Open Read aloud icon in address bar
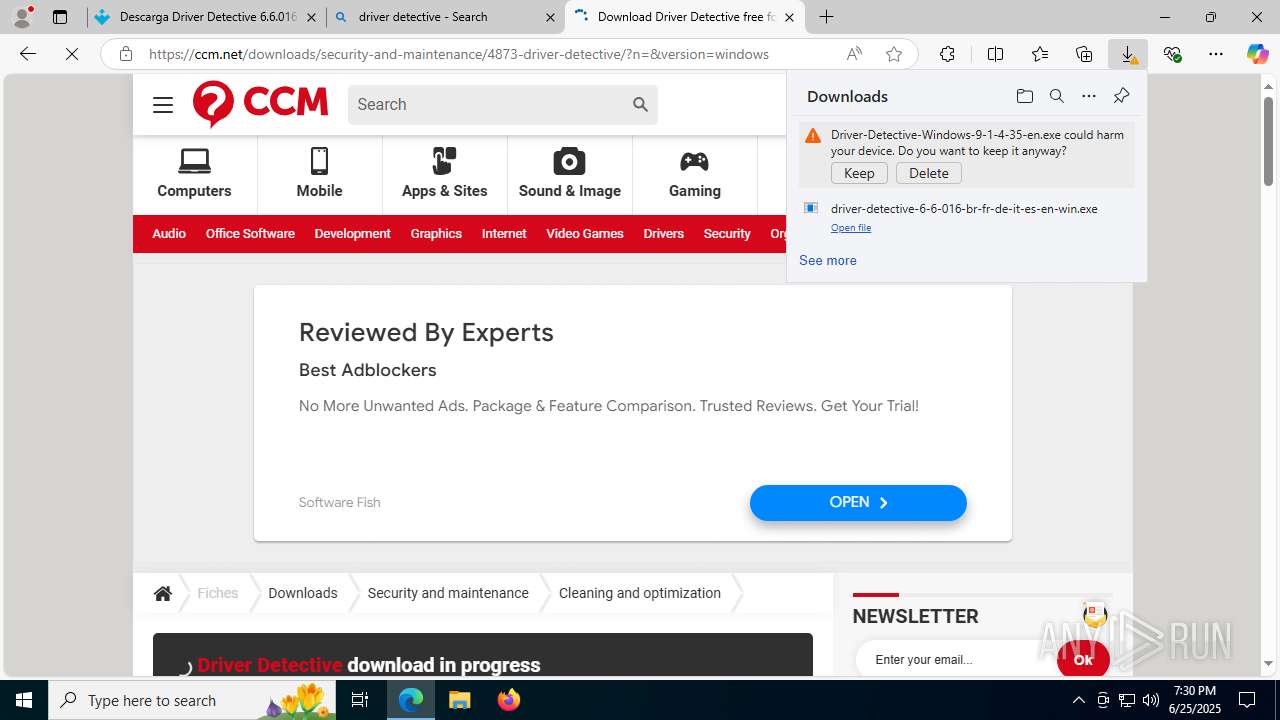Screen dimensions: 1280x720 tap(854, 54)
